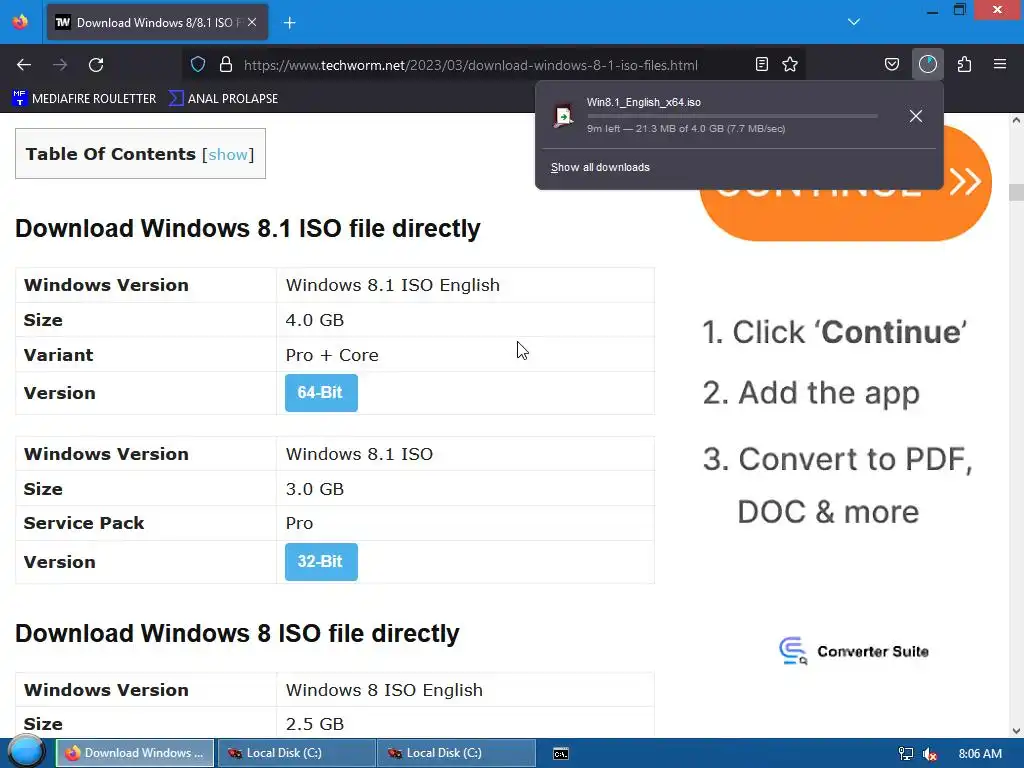Open a new tab with plus icon
Viewport: 1024px width, 768px height.
coord(289,23)
